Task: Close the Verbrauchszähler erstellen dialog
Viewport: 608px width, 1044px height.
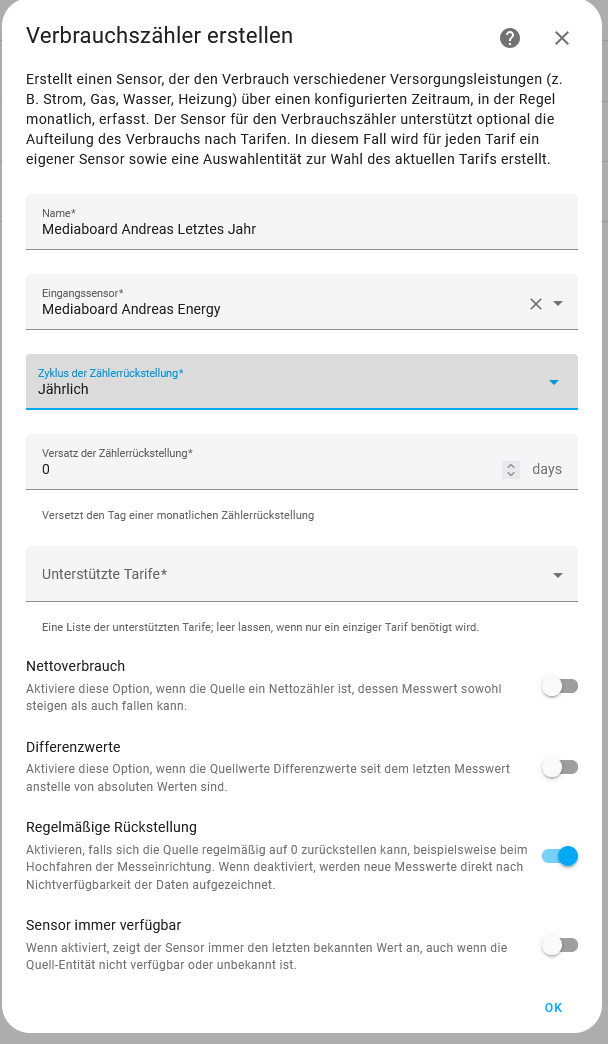Action: coord(562,38)
